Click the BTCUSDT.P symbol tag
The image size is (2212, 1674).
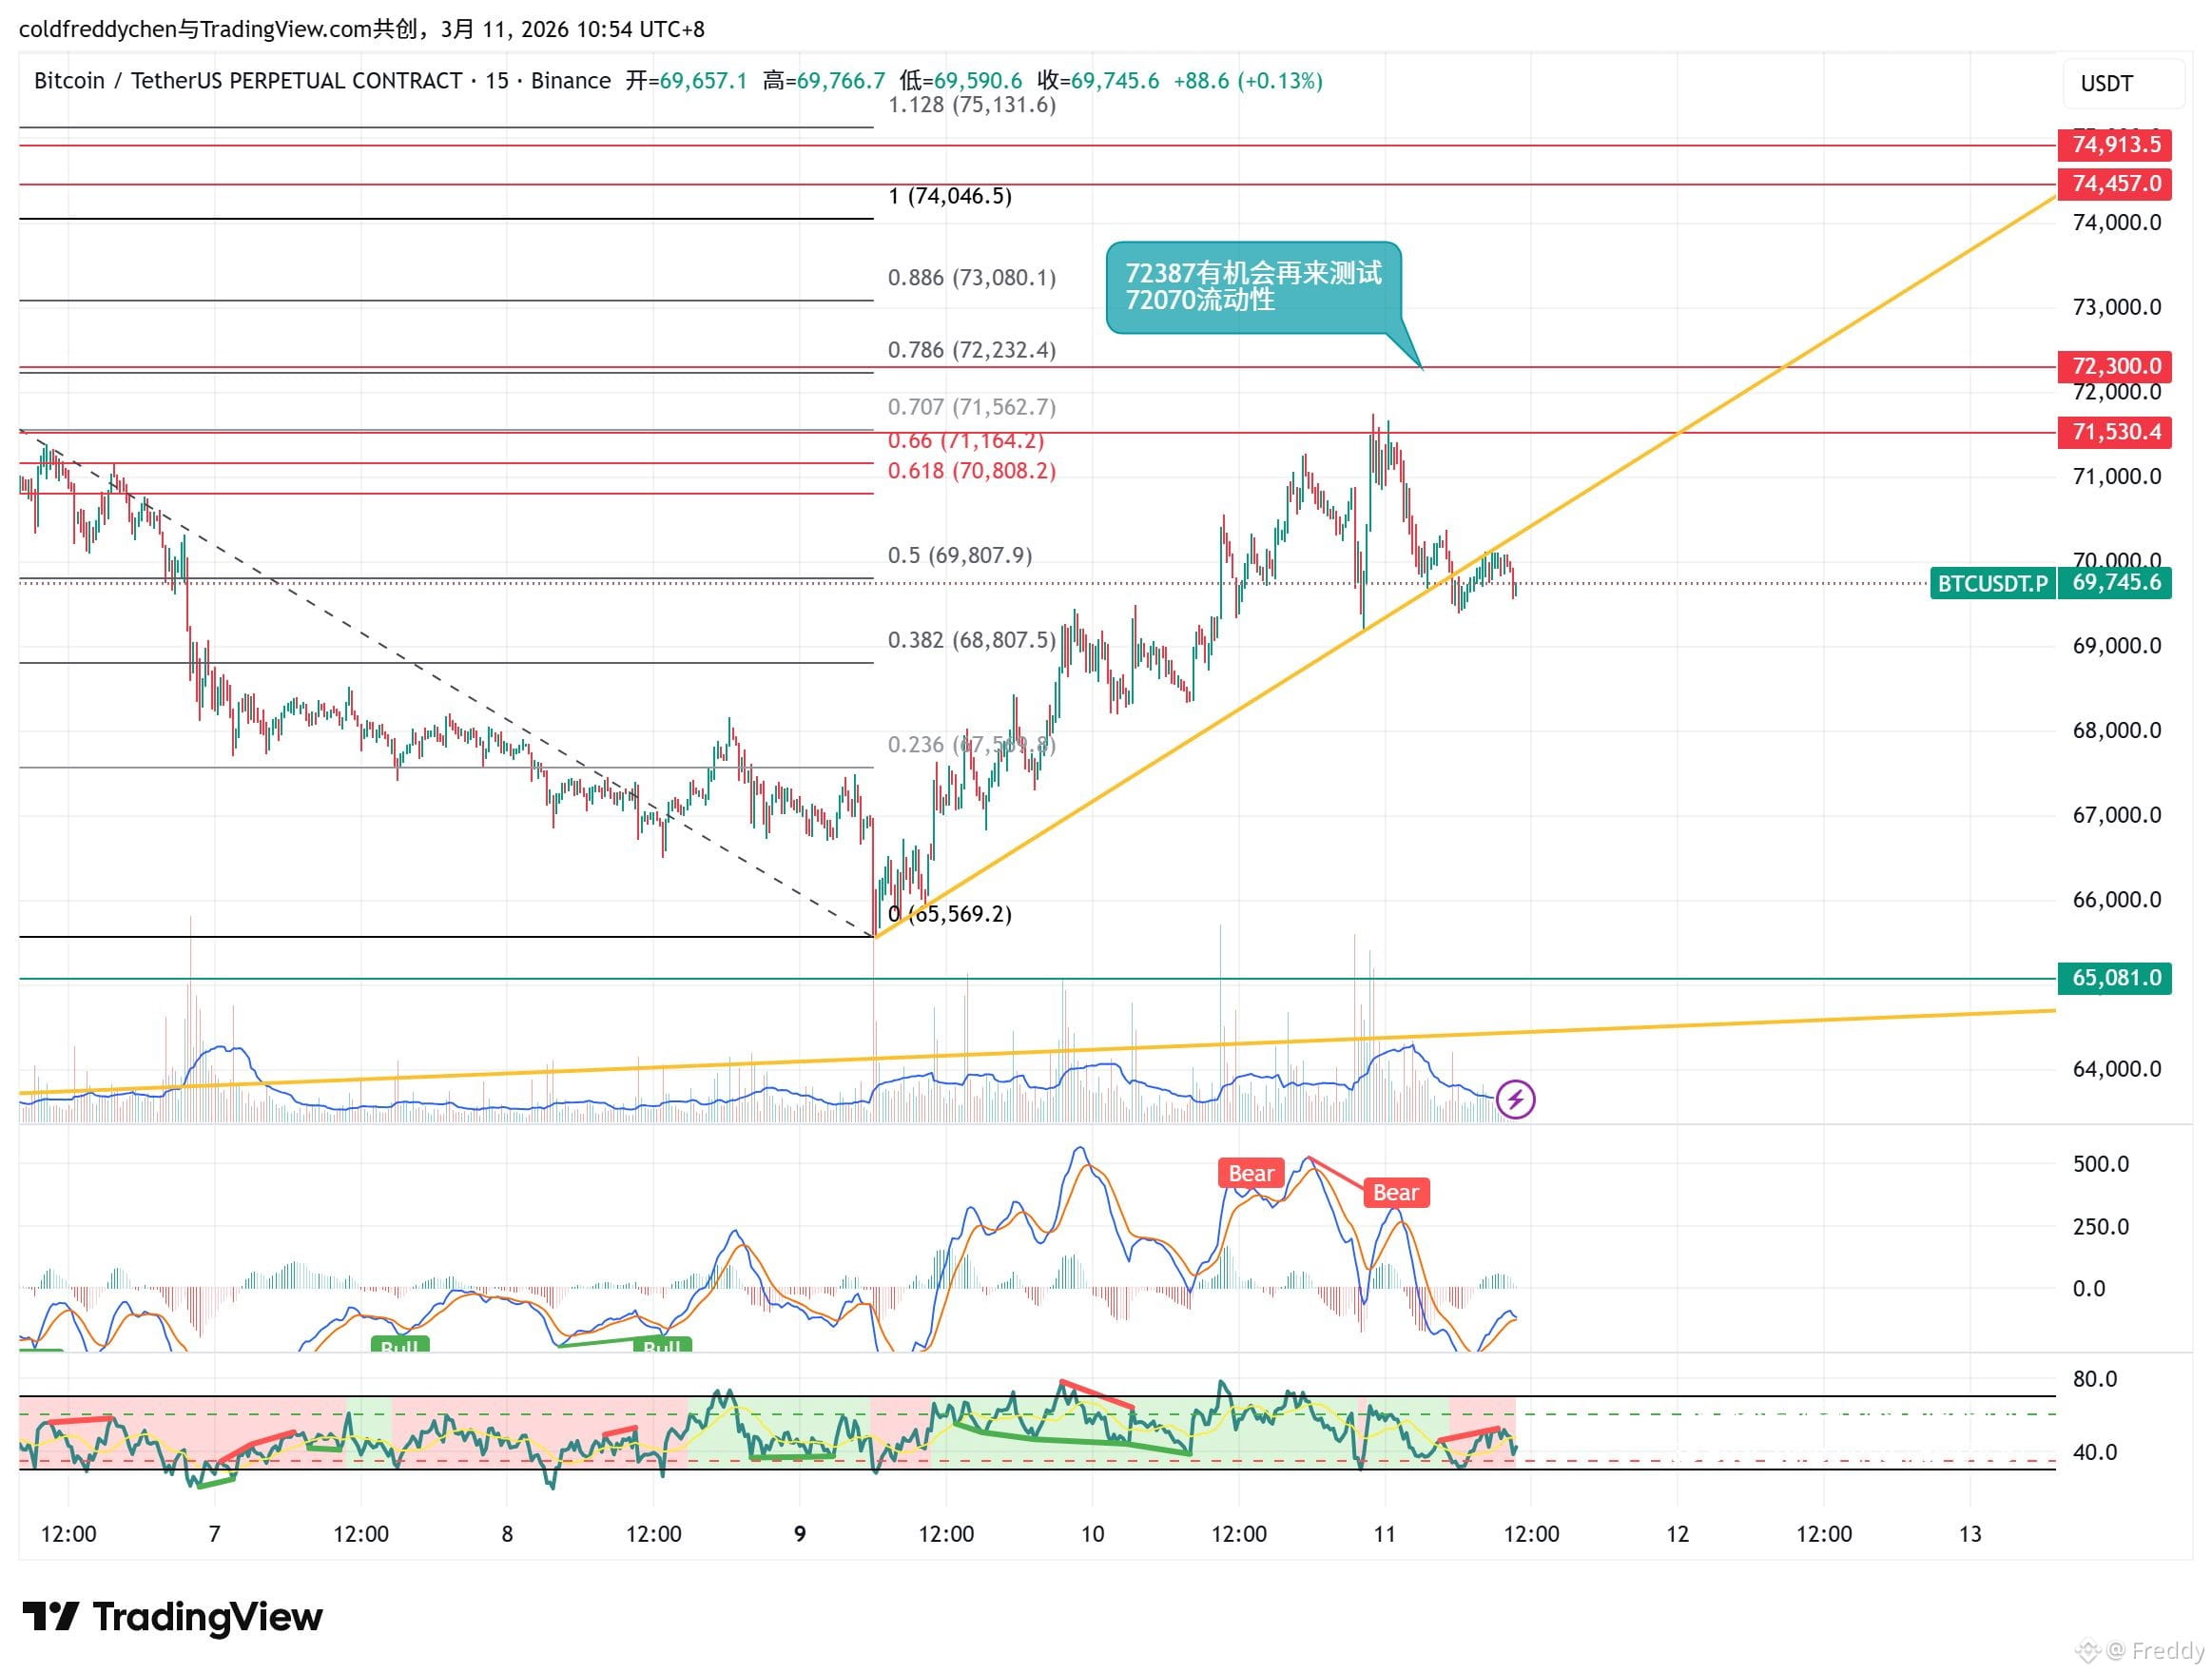1992,583
